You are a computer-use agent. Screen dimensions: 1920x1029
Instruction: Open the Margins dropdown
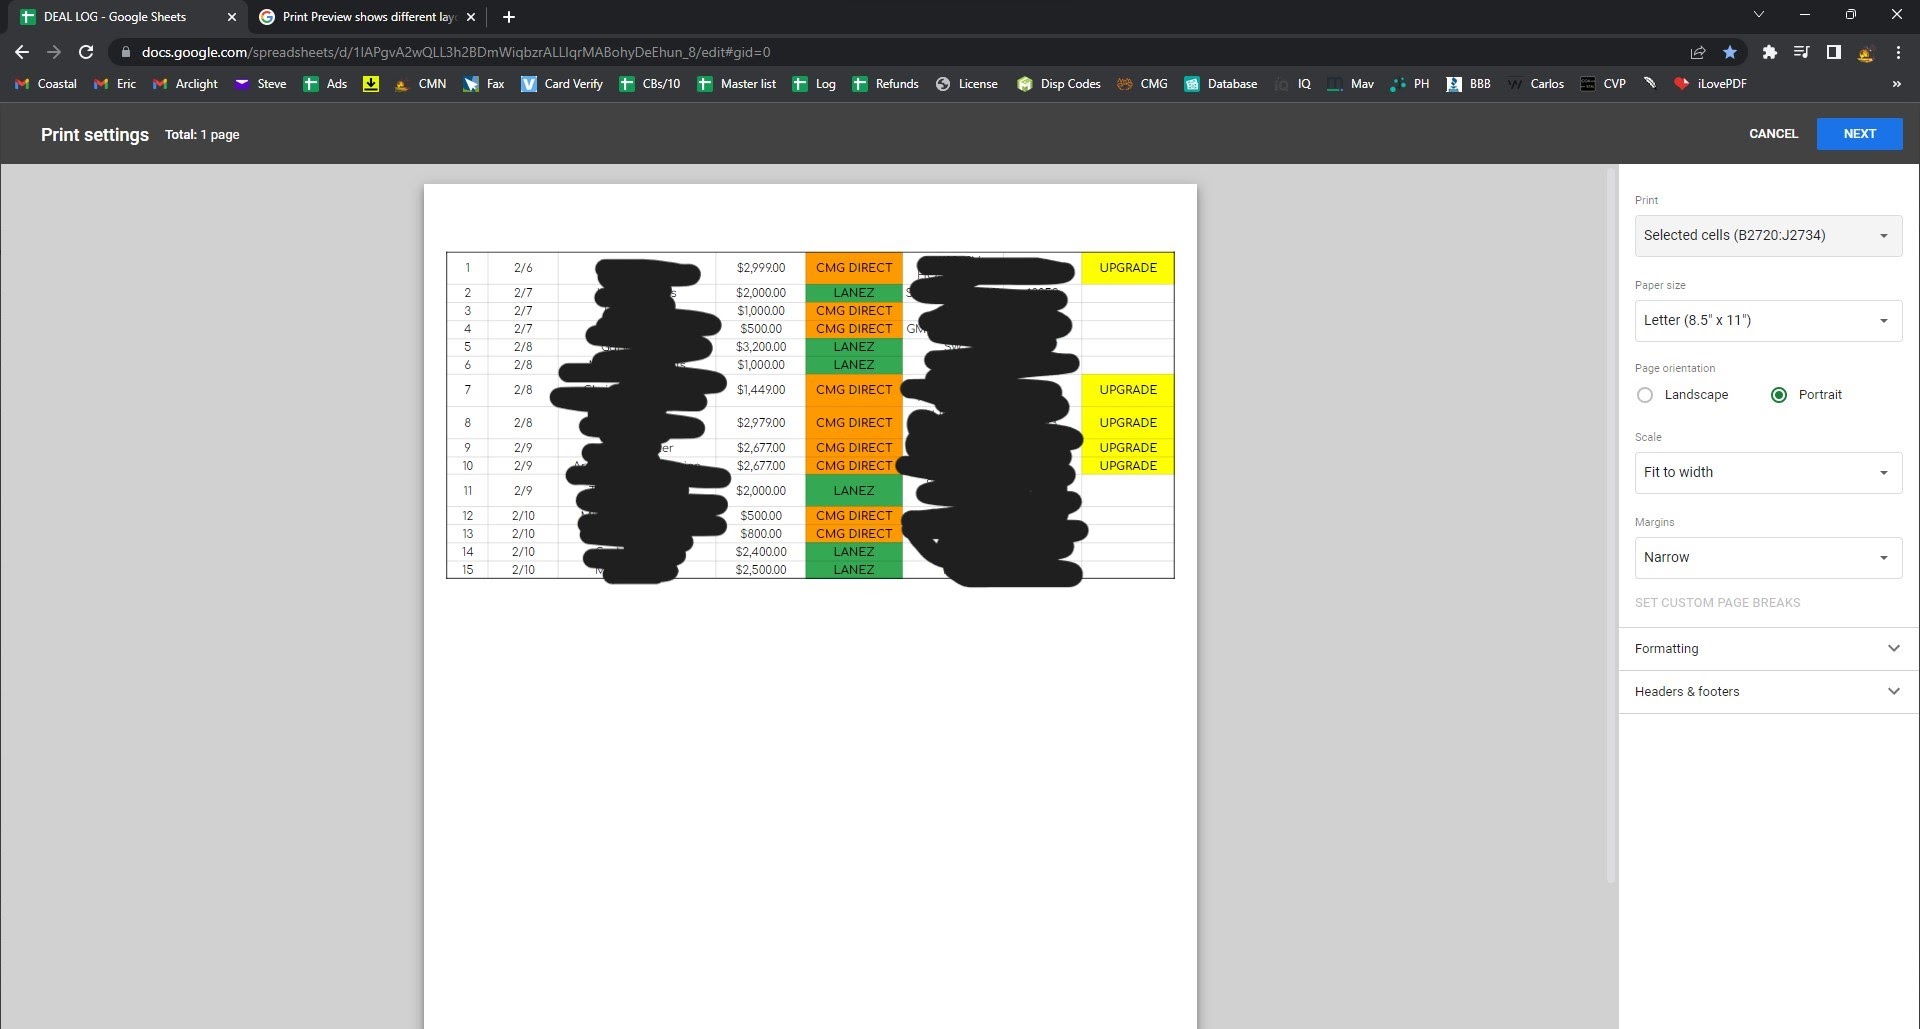point(1766,557)
